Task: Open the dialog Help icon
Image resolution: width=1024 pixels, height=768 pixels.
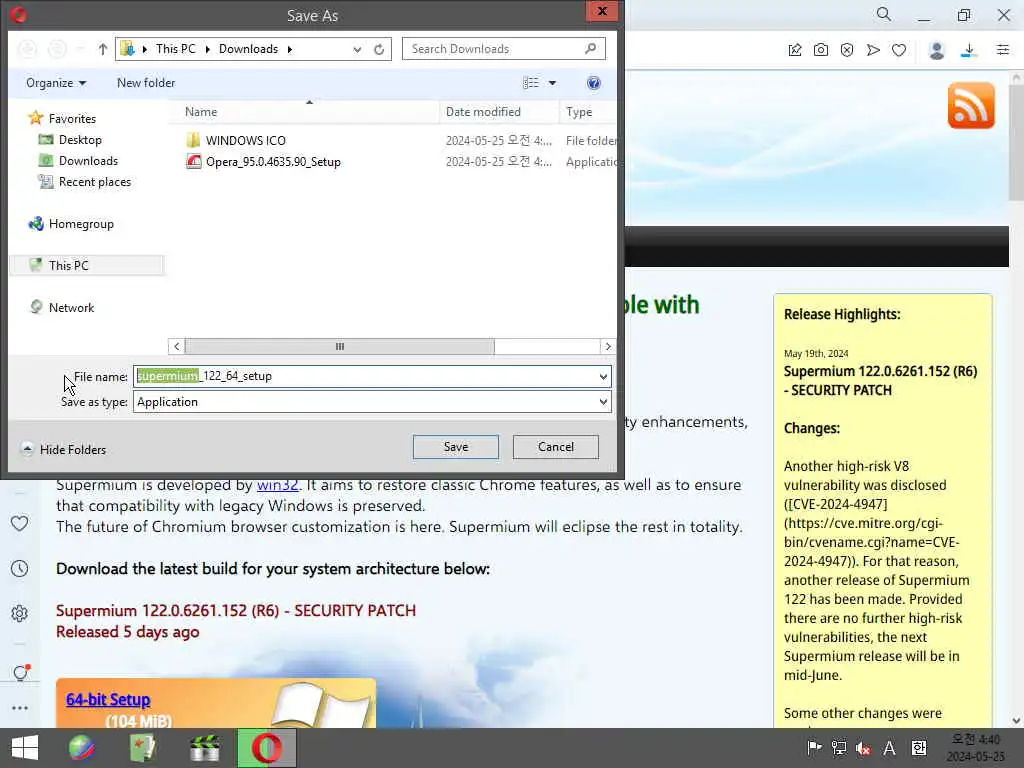Action: coord(594,83)
